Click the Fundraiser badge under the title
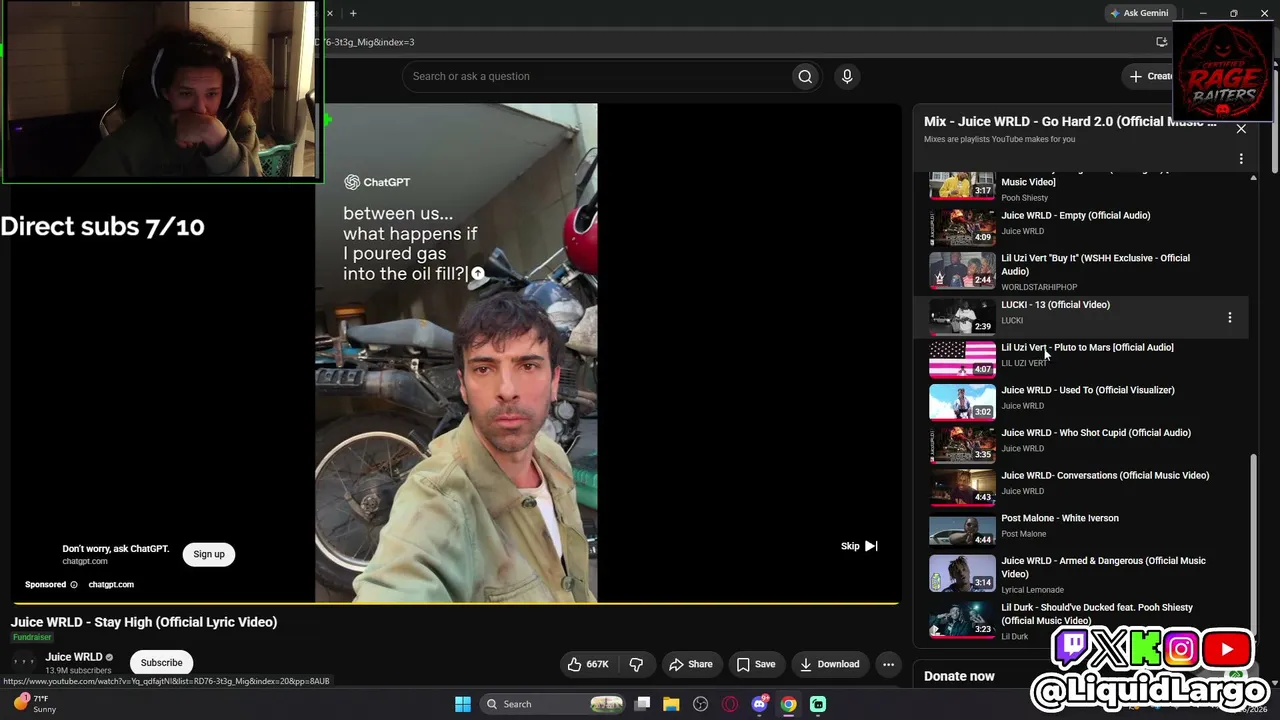The width and height of the screenshot is (1280, 720). click(x=32, y=637)
